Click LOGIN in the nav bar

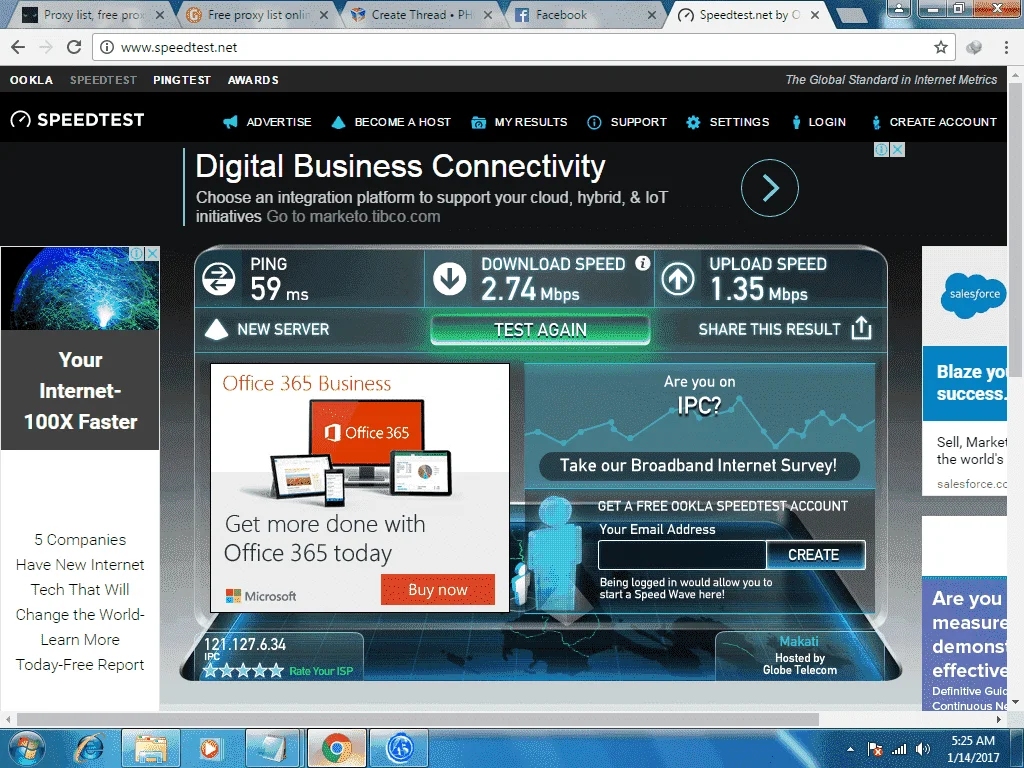[x=818, y=122]
